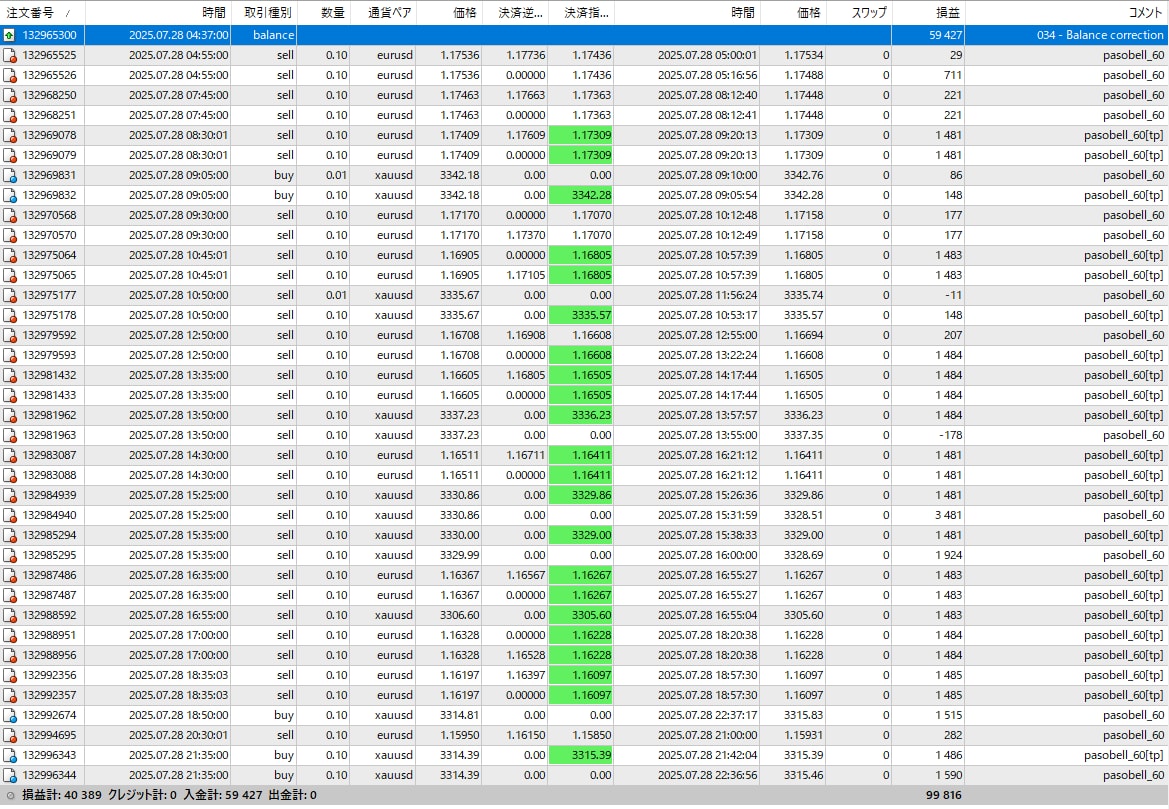The height and width of the screenshot is (809, 1169).
Task: Click the 決済指... column header
Action: pos(582,13)
